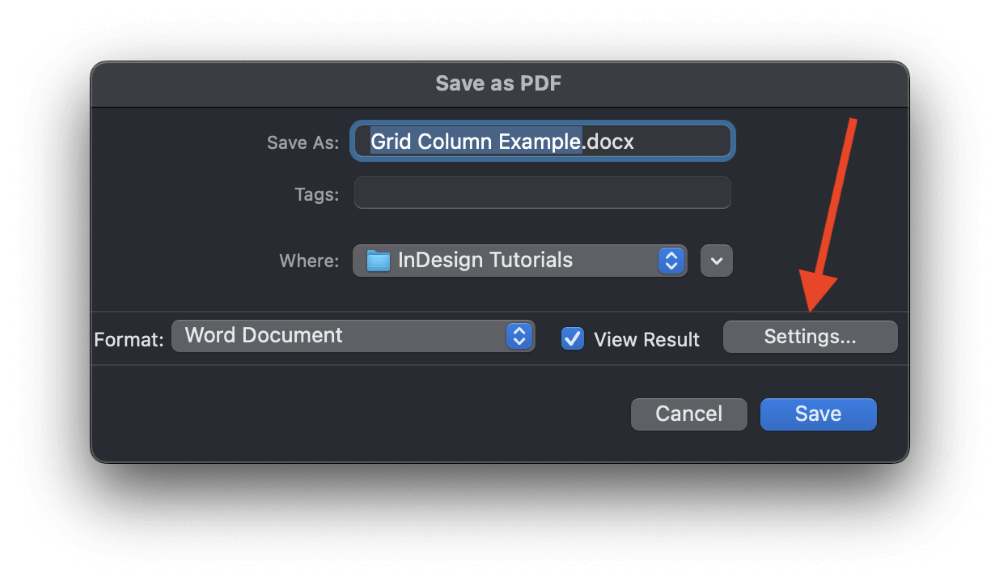The image size is (1000, 583).
Task: Toggle the View Result label text
Action: pyautogui.click(x=646, y=339)
